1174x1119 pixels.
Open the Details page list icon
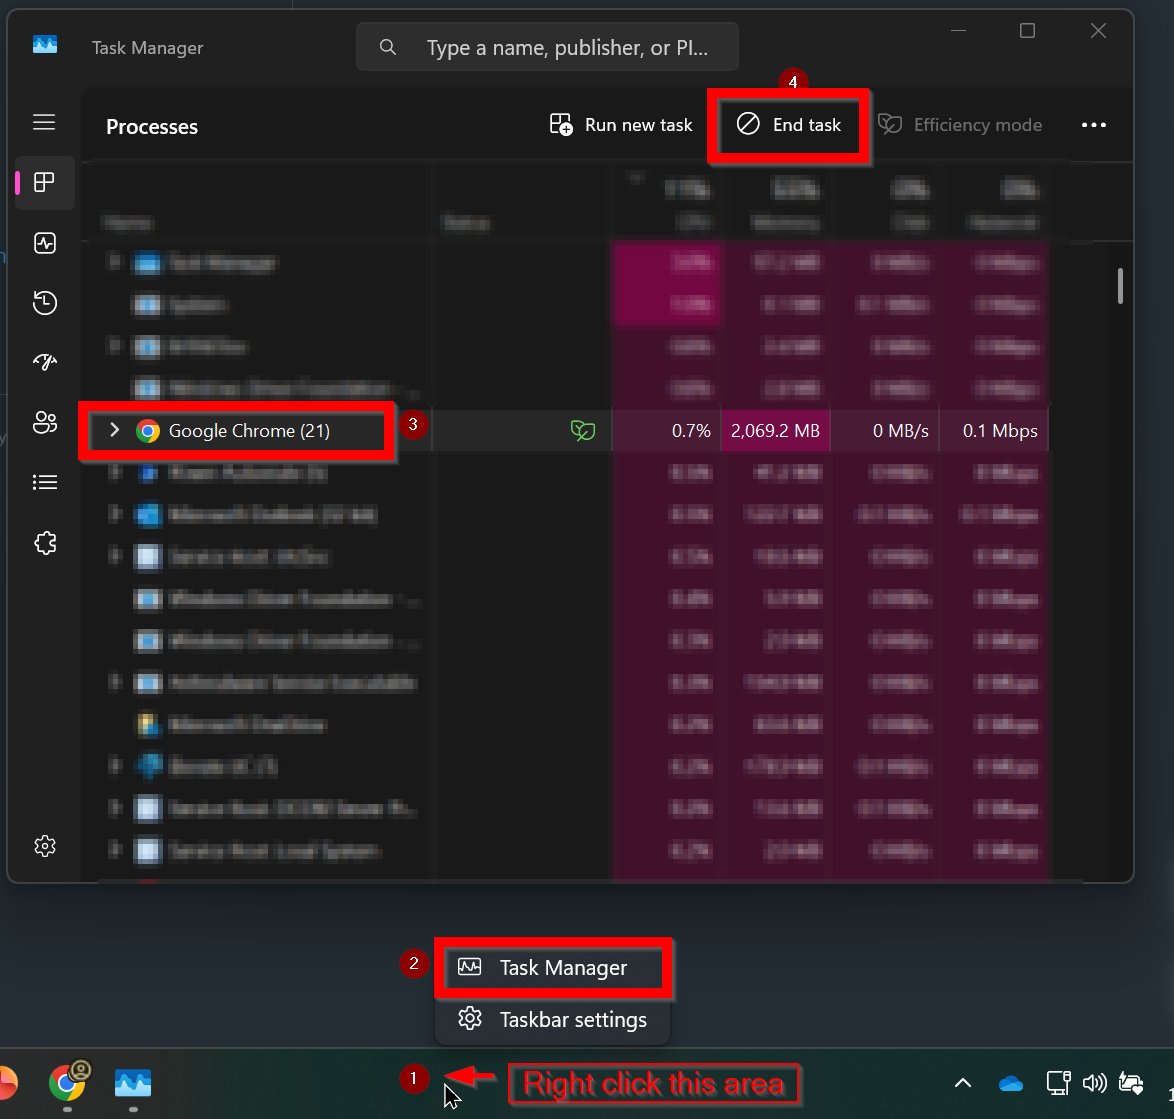(44, 482)
